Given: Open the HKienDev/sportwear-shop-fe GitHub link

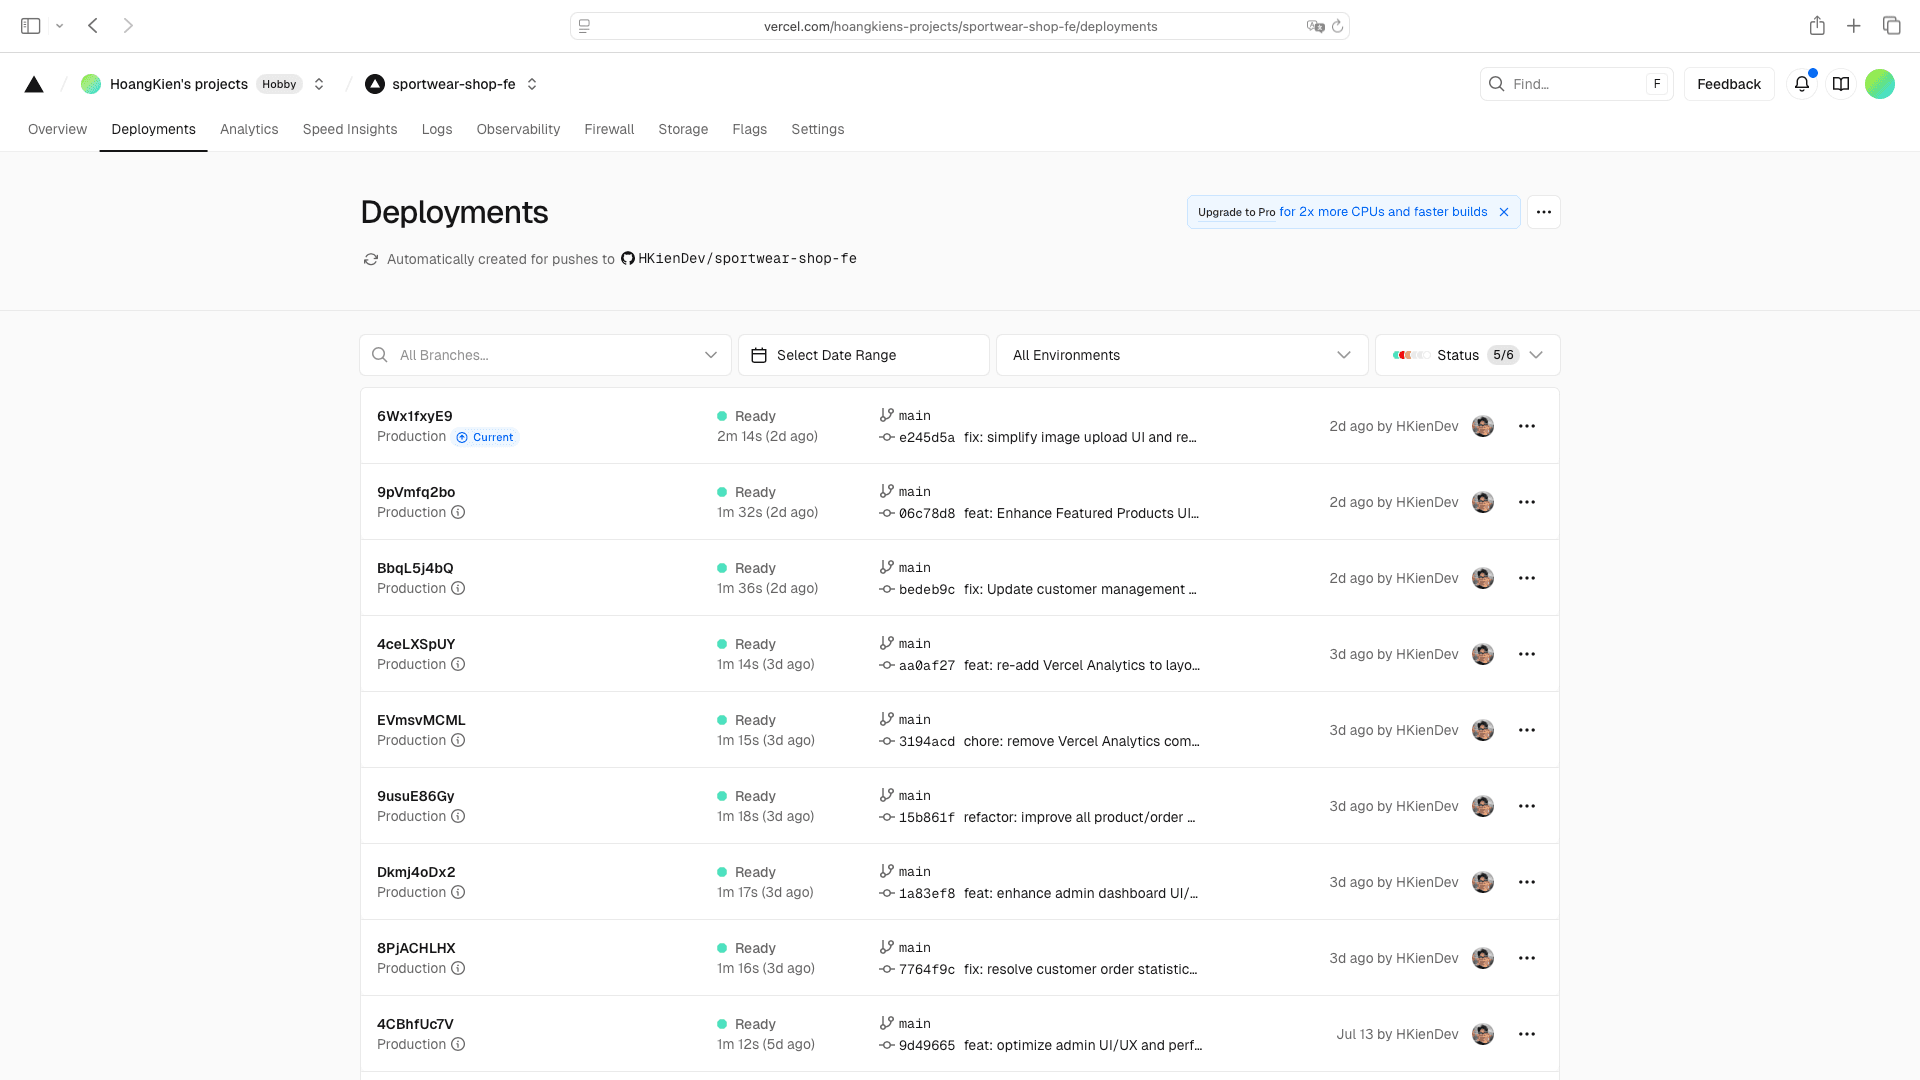Looking at the screenshot, I should pyautogui.click(x=739, y=258).
